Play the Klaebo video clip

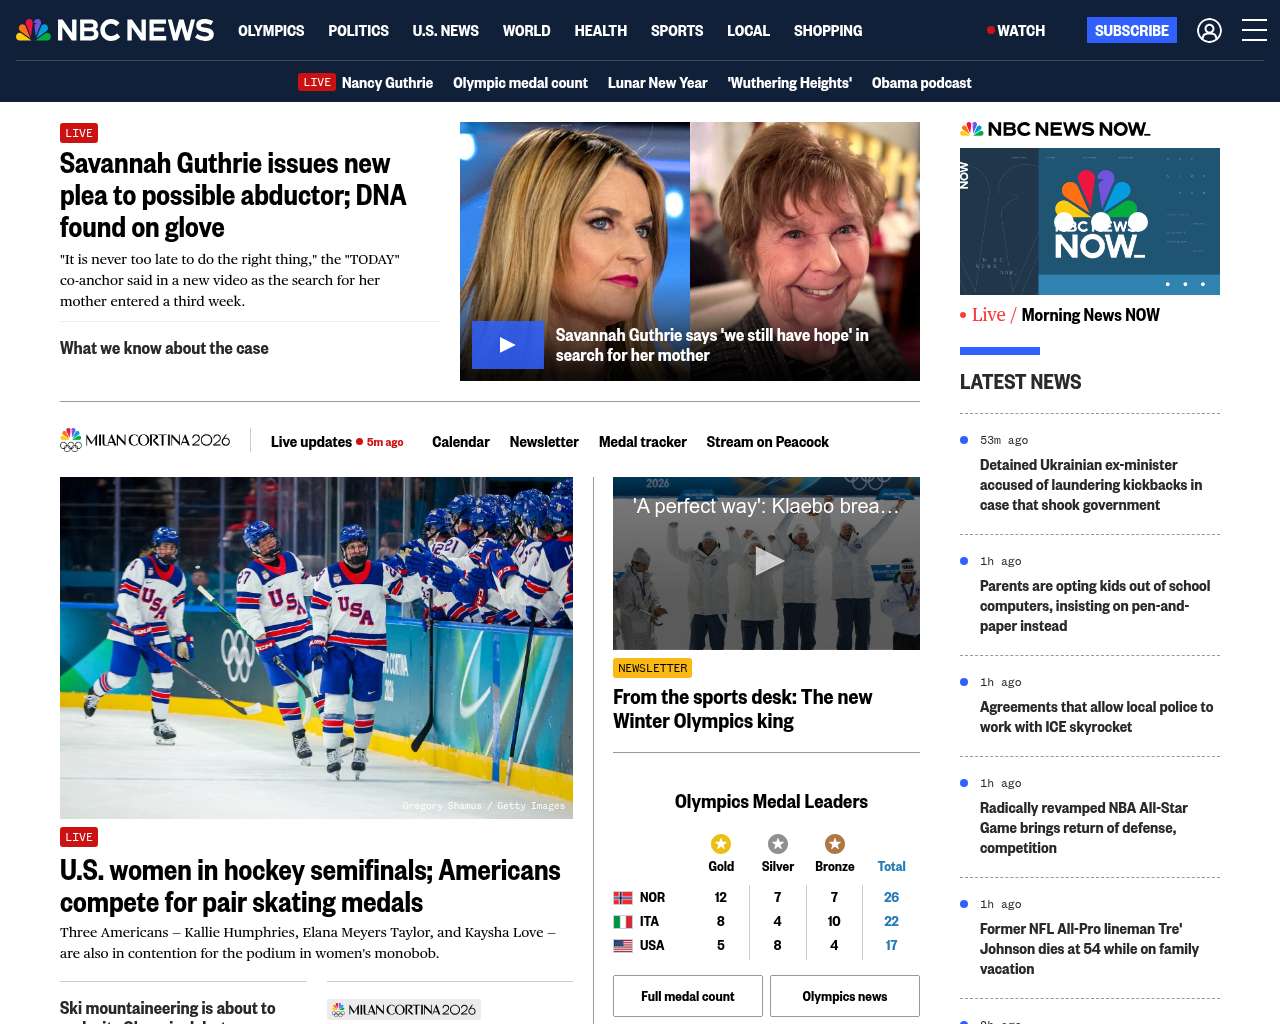pos(767,562)
